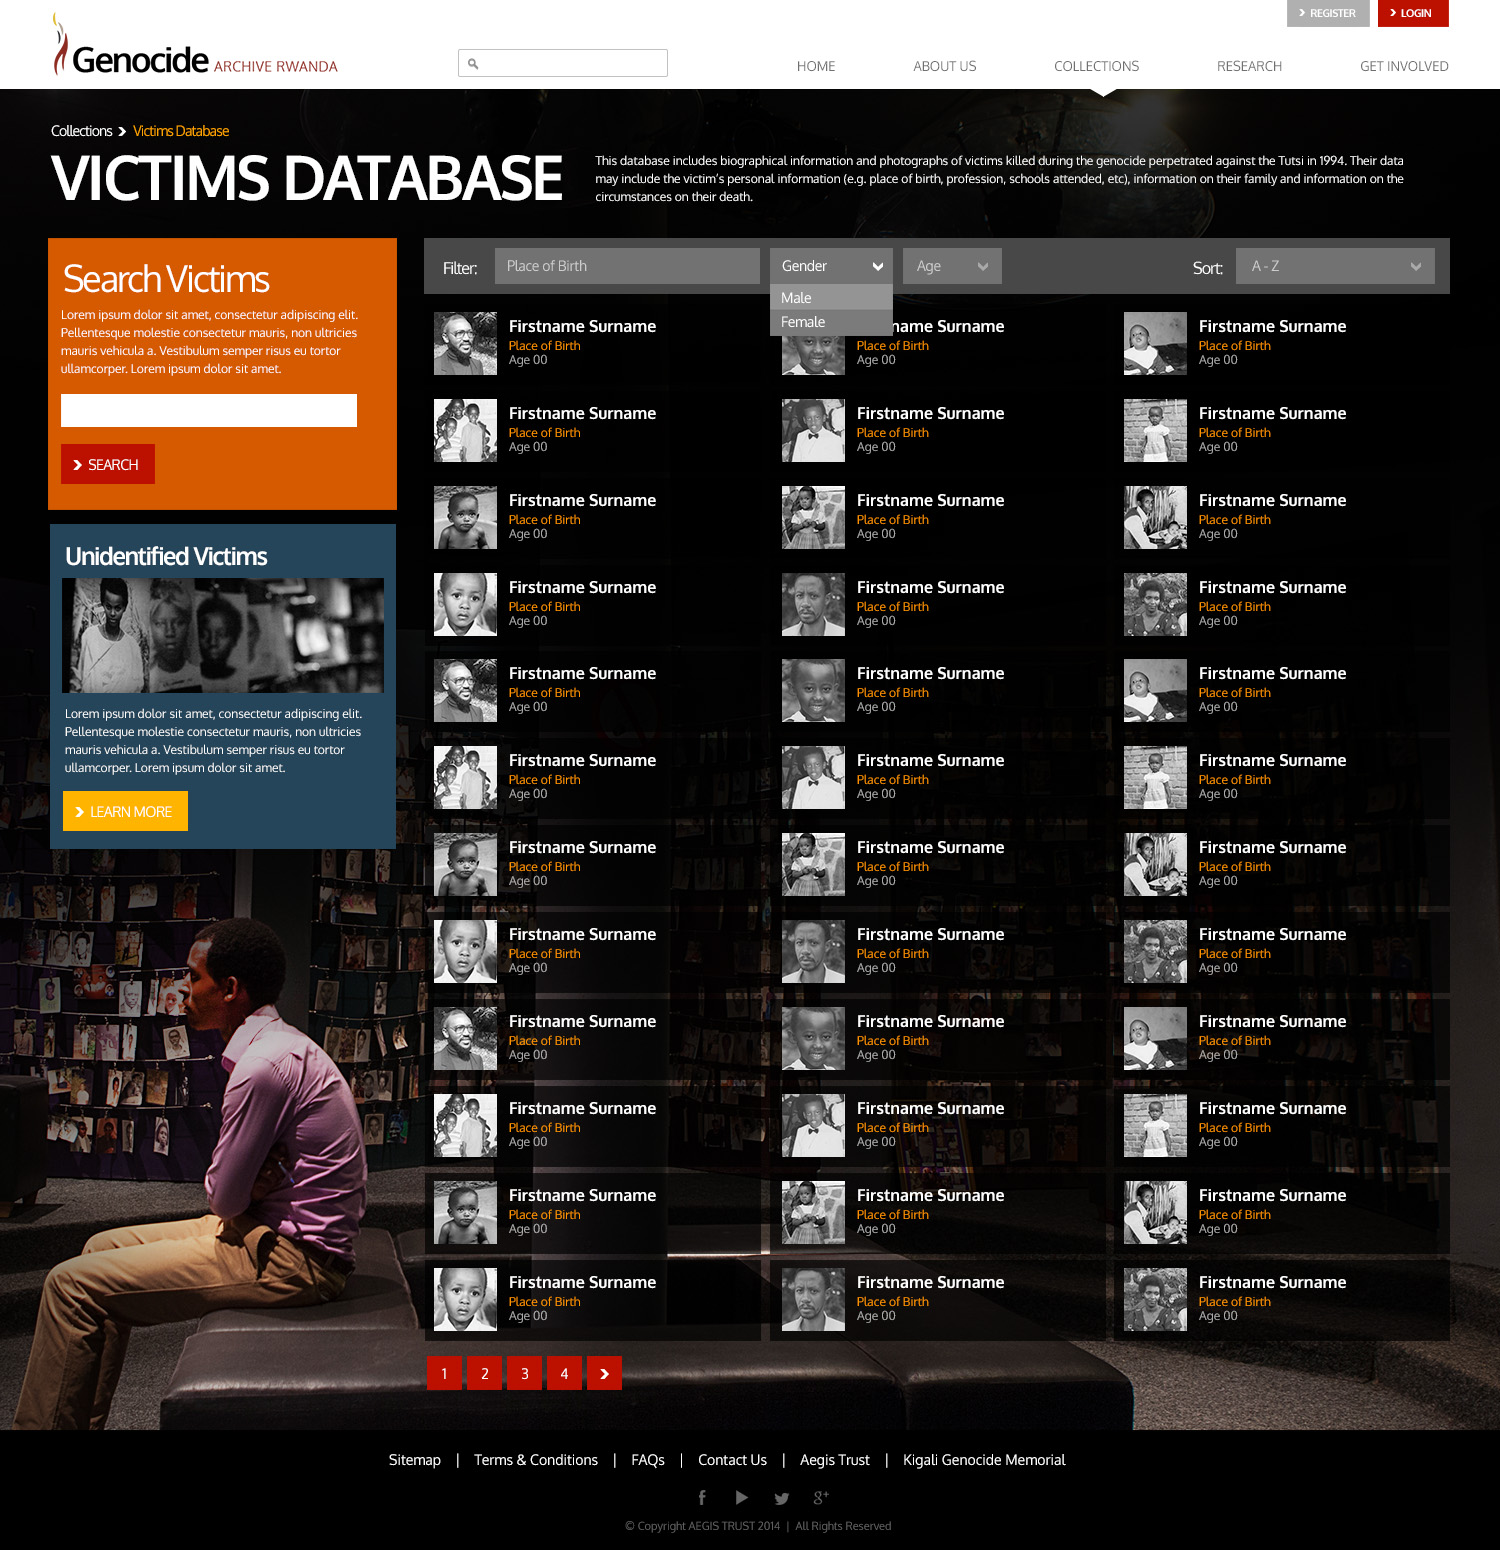Focus the Place of Birth filter field
Screen dimensions: 1500x1550
(x=627, y=266)
